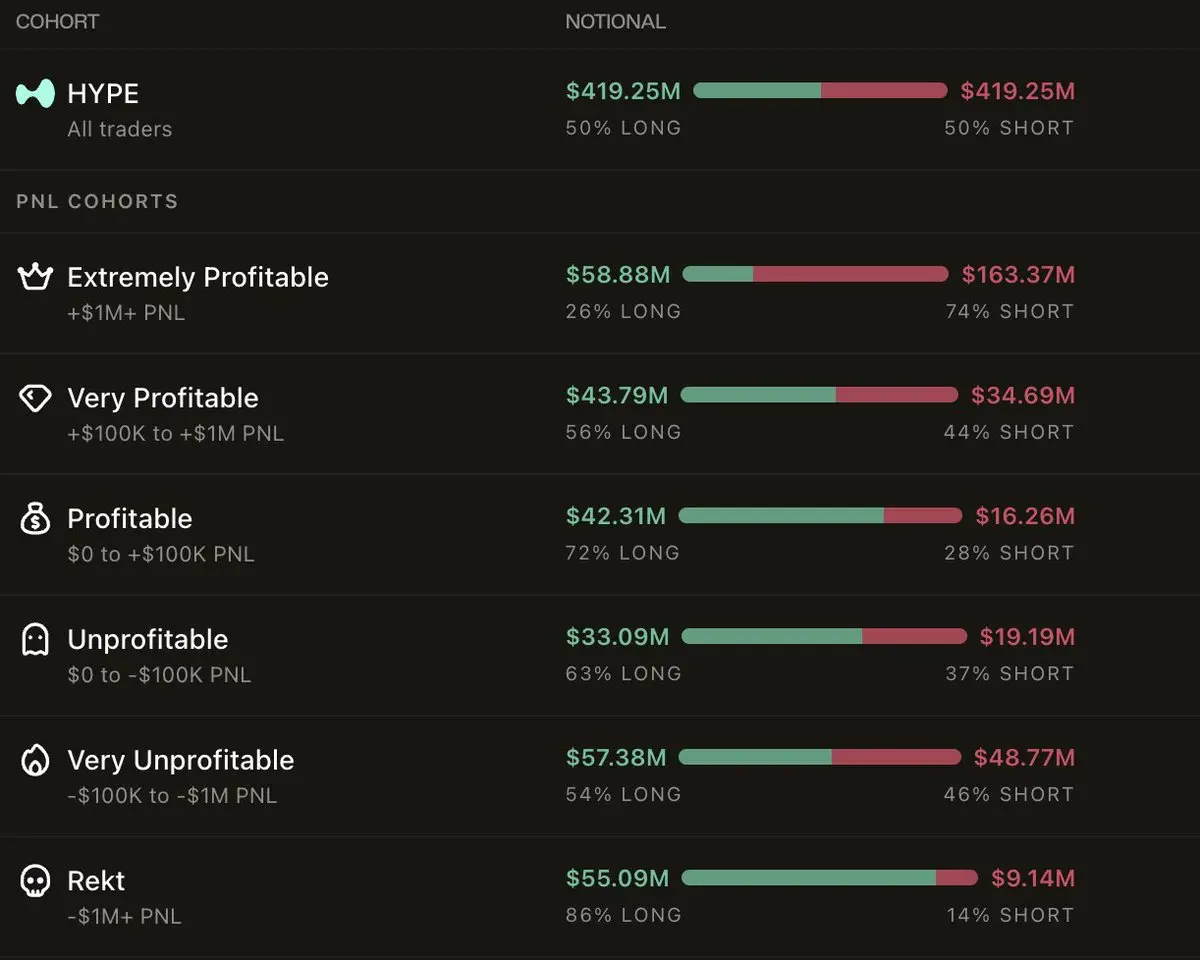Click the diamond icon for Very Profitable

coord(35,398)
